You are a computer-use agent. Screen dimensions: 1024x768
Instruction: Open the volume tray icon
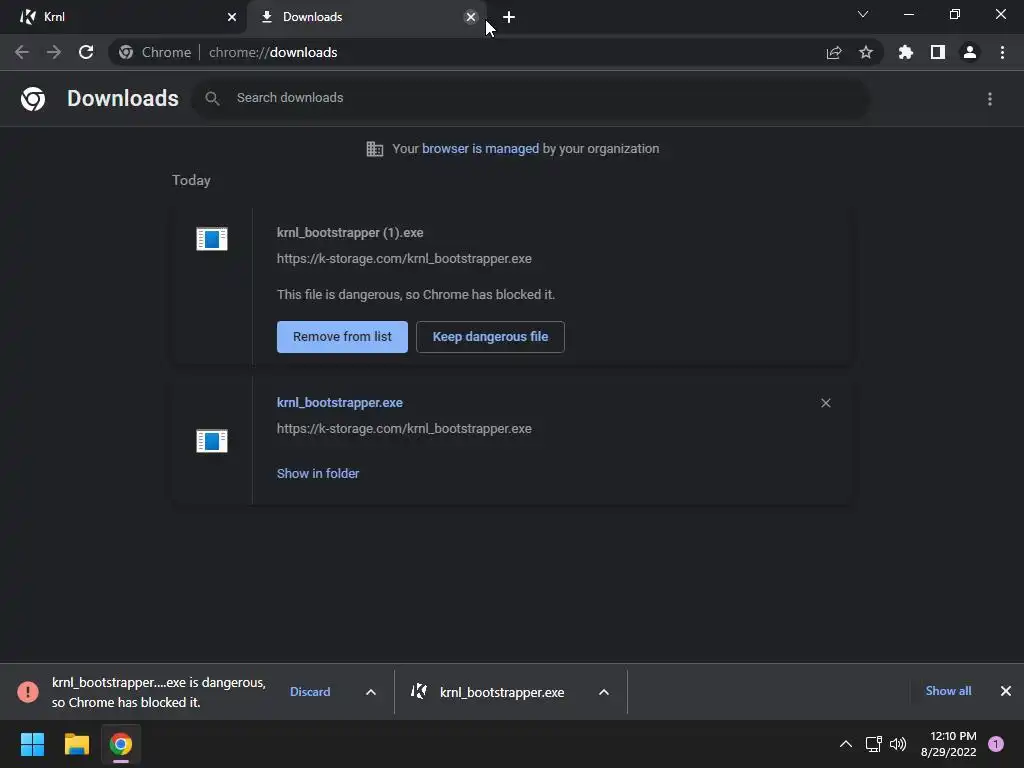898,744
